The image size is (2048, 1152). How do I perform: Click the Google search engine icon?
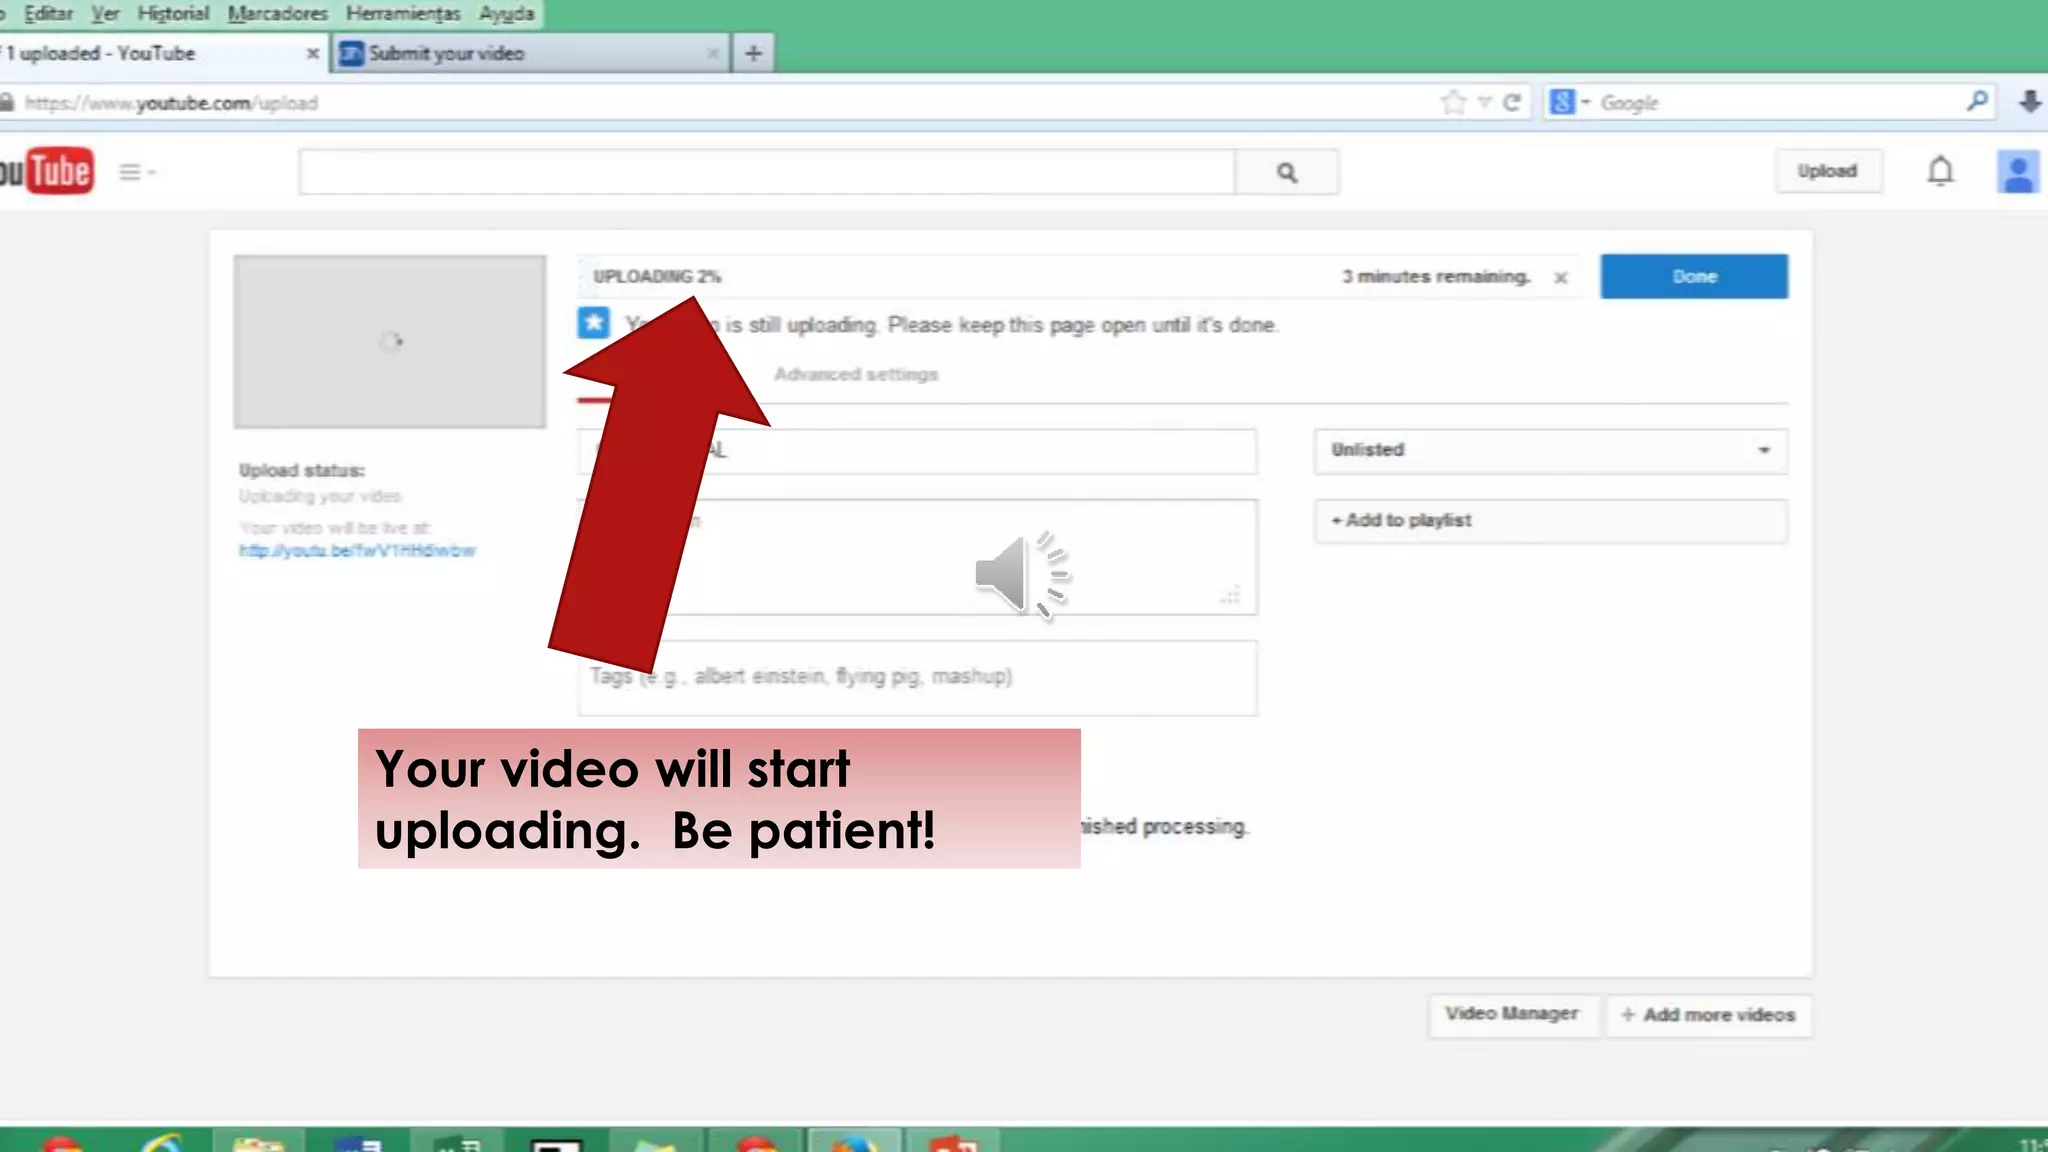(x=1562, y=102)
